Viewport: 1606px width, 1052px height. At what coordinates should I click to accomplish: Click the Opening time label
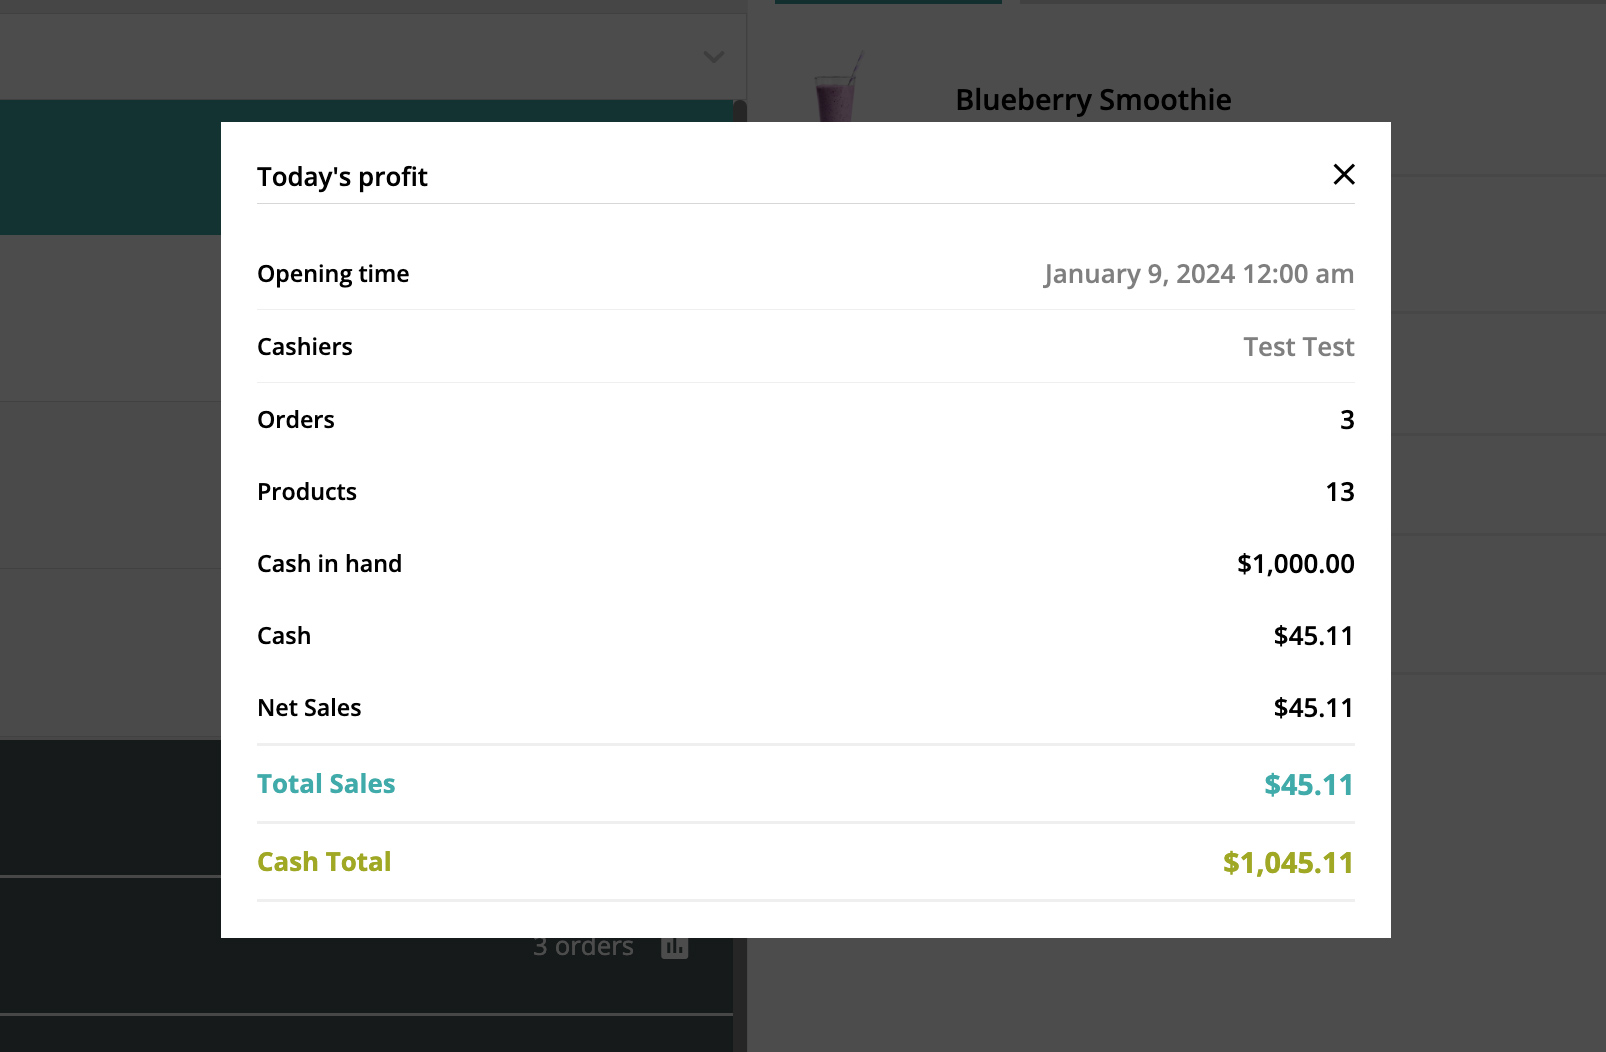pos(333,274)
